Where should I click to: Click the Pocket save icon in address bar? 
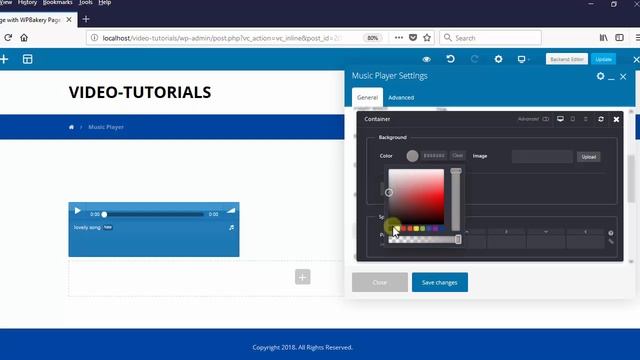coord(413,38)
